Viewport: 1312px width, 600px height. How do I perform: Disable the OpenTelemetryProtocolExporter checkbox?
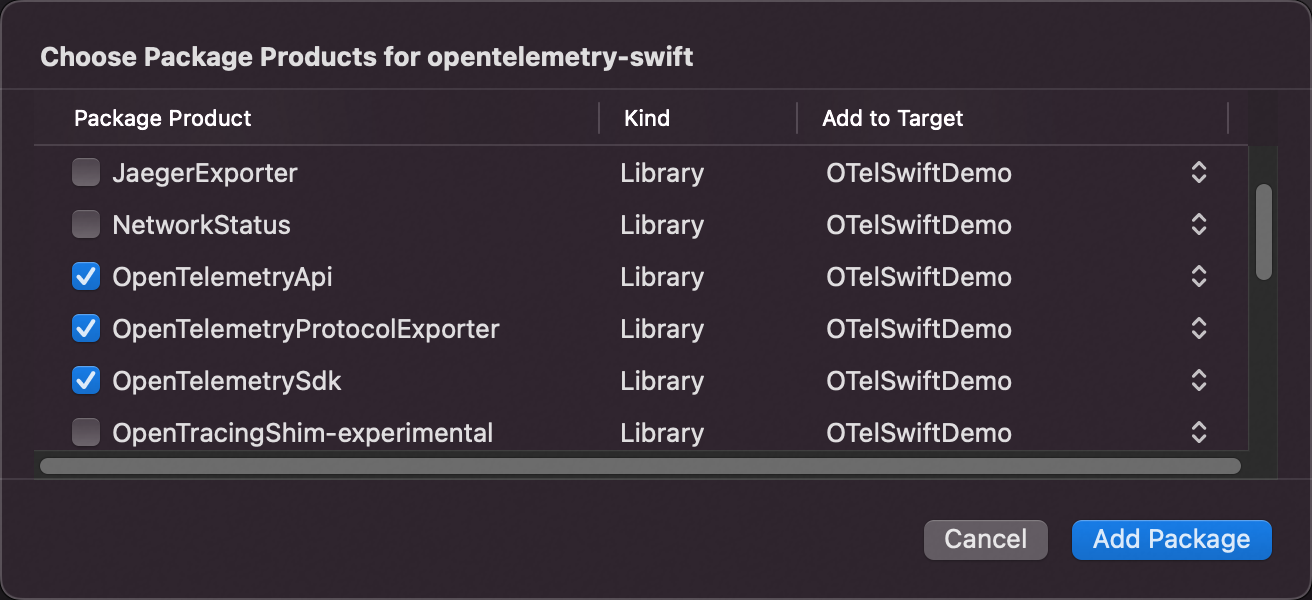coord(86,328)
